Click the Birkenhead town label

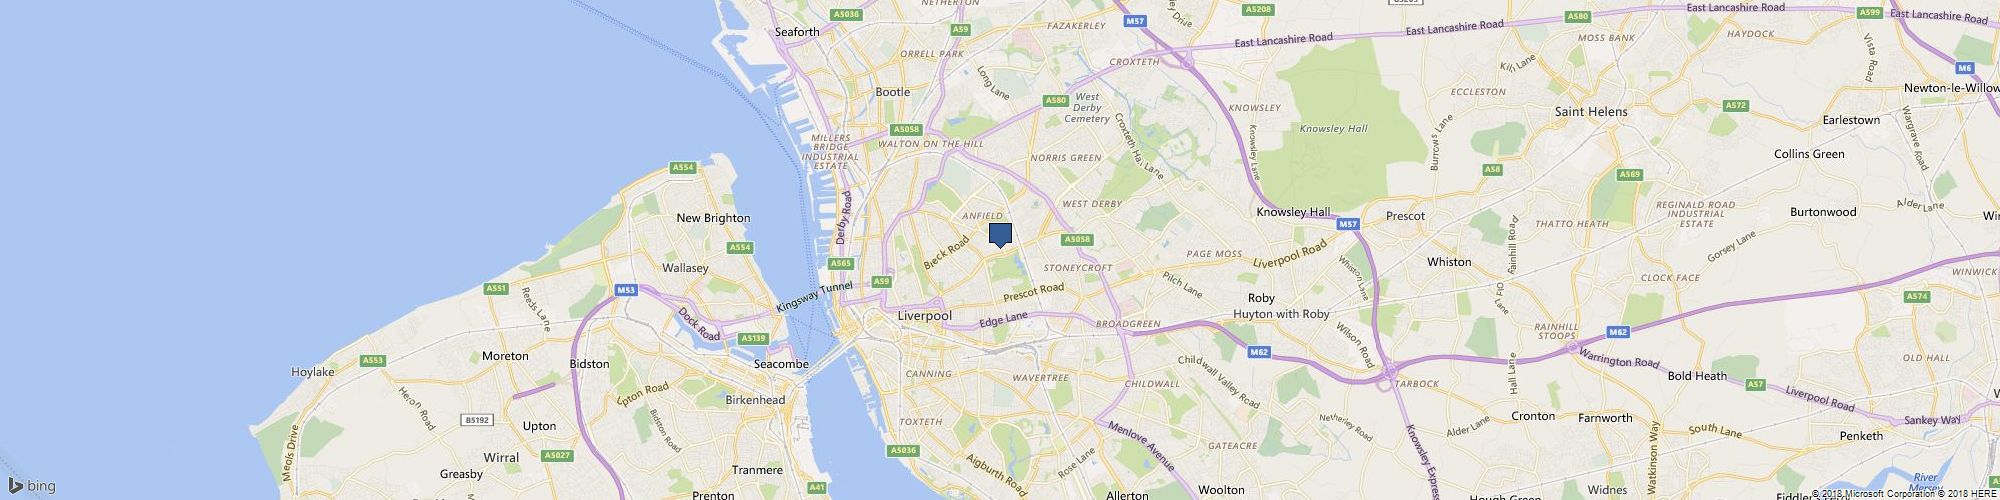pos(755,400)
